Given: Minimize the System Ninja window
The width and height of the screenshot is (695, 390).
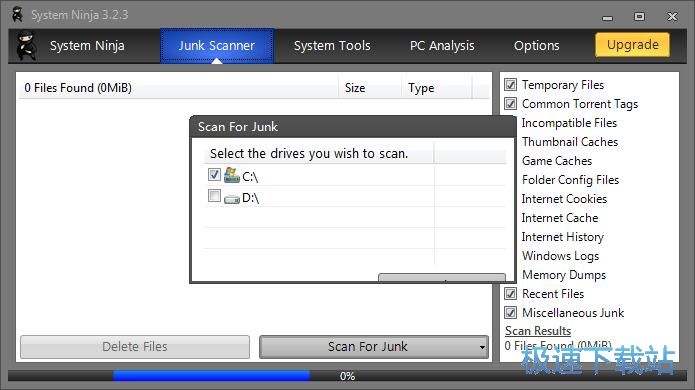Looking at the screenshot, I should (x=607, y=18).
